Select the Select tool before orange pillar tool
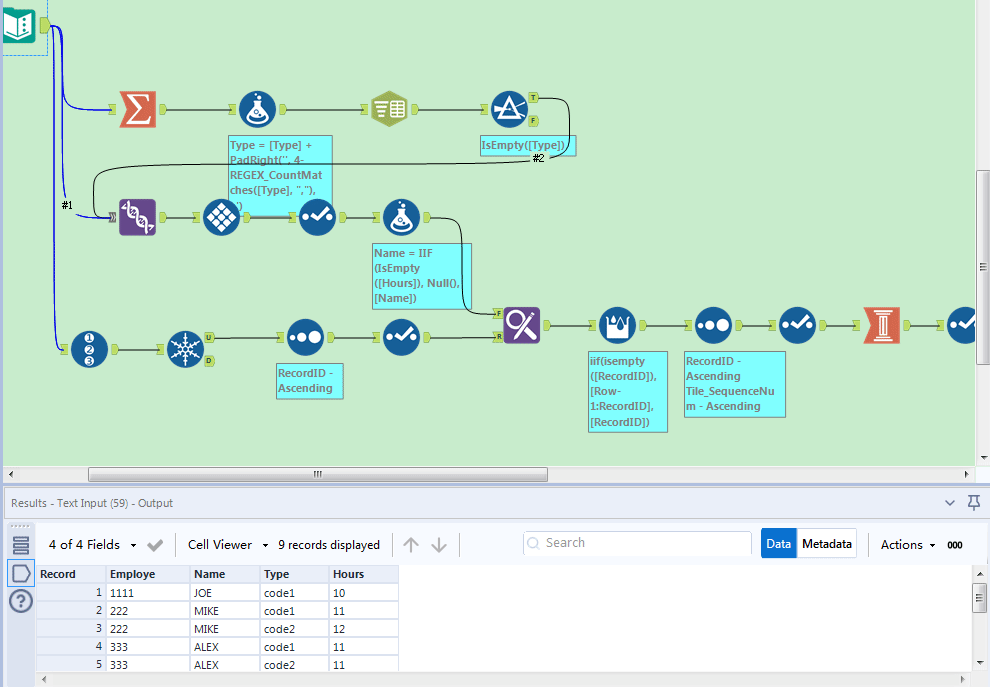 coord(797,325)
